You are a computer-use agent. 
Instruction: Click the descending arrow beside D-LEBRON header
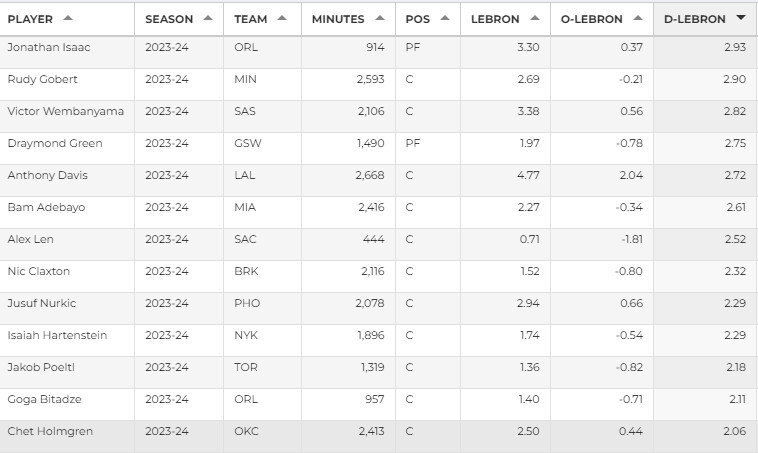click(x=740, y=19)
